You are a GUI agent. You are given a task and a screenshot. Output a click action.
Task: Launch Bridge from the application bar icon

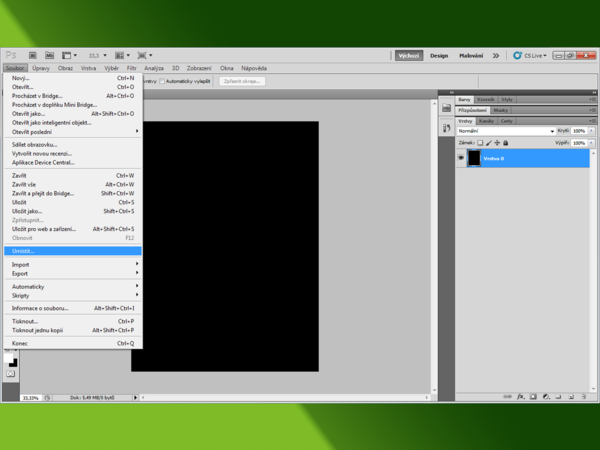tap(34, 56)
